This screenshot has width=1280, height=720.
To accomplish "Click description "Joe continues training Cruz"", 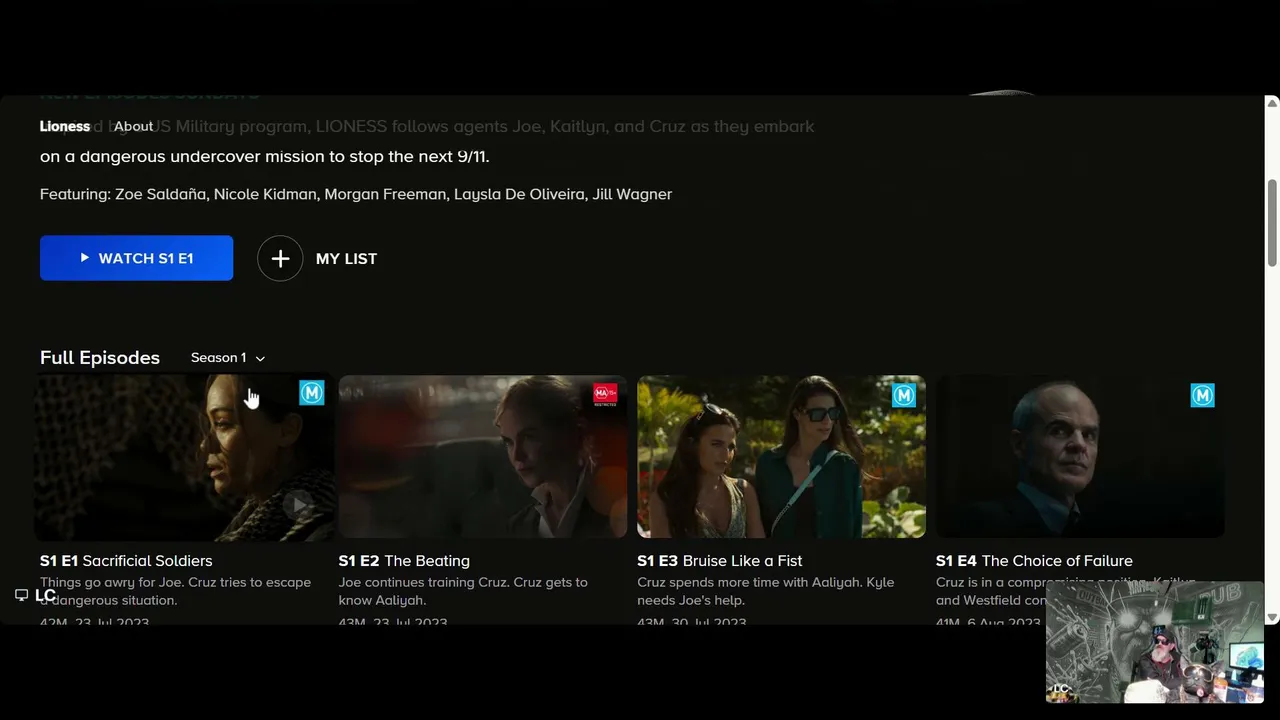I will click(463, 591).
